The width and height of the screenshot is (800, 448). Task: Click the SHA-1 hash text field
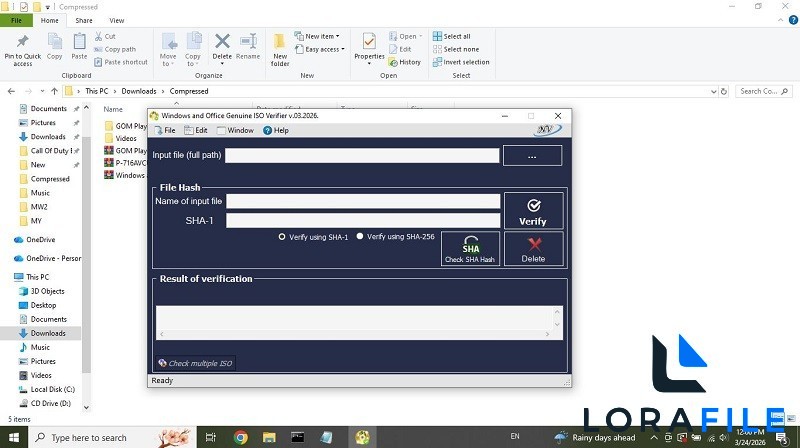click(363, 220)
